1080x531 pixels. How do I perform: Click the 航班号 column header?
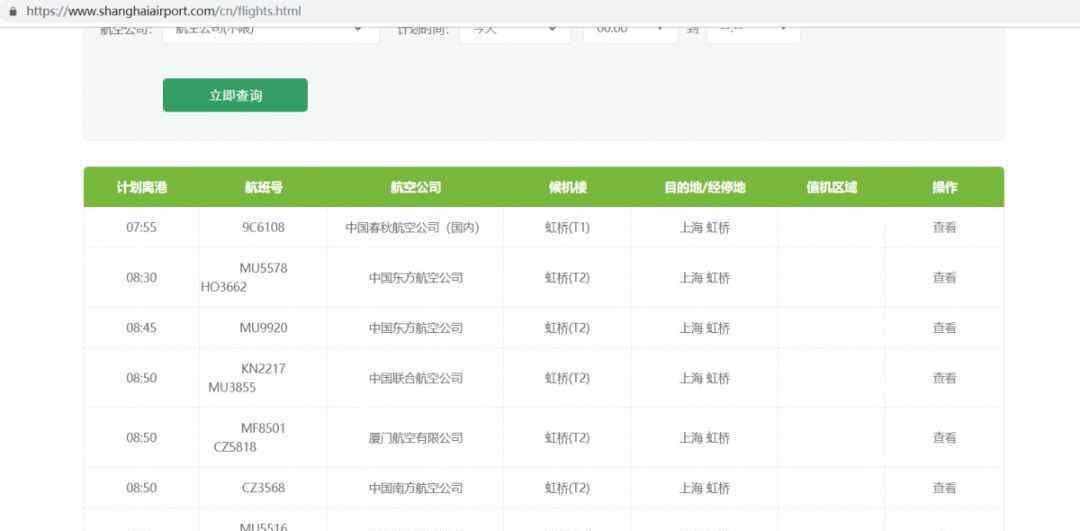coord(263,187)
